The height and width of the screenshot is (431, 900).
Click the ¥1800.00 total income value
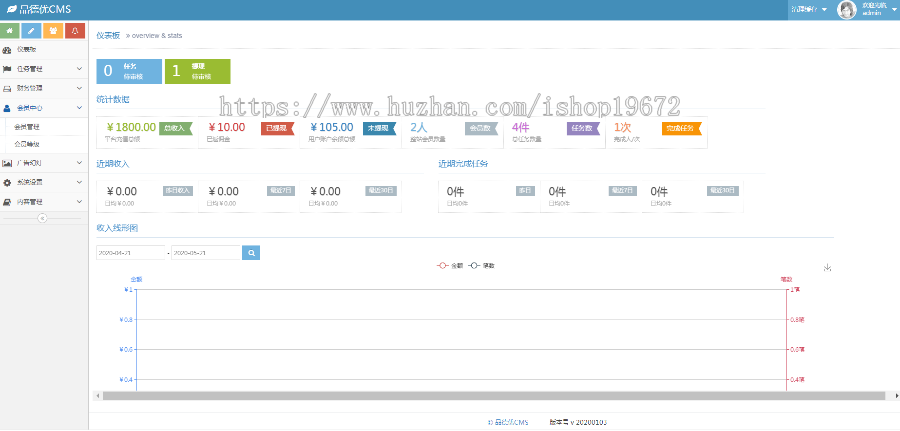131,127
